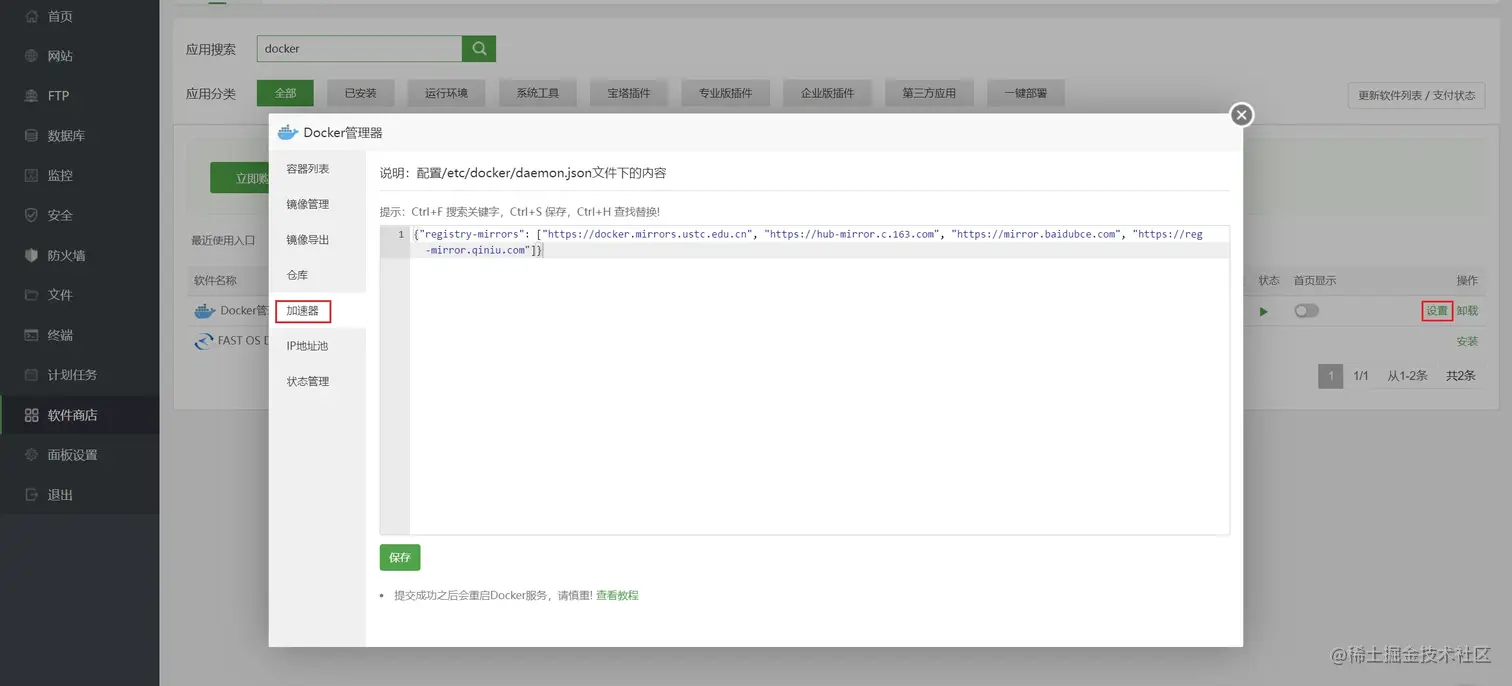The height and width of the screenshot is (686, 1512).
Task: Click the grid icon beside 软件商店
Action: tap(31, 415)
